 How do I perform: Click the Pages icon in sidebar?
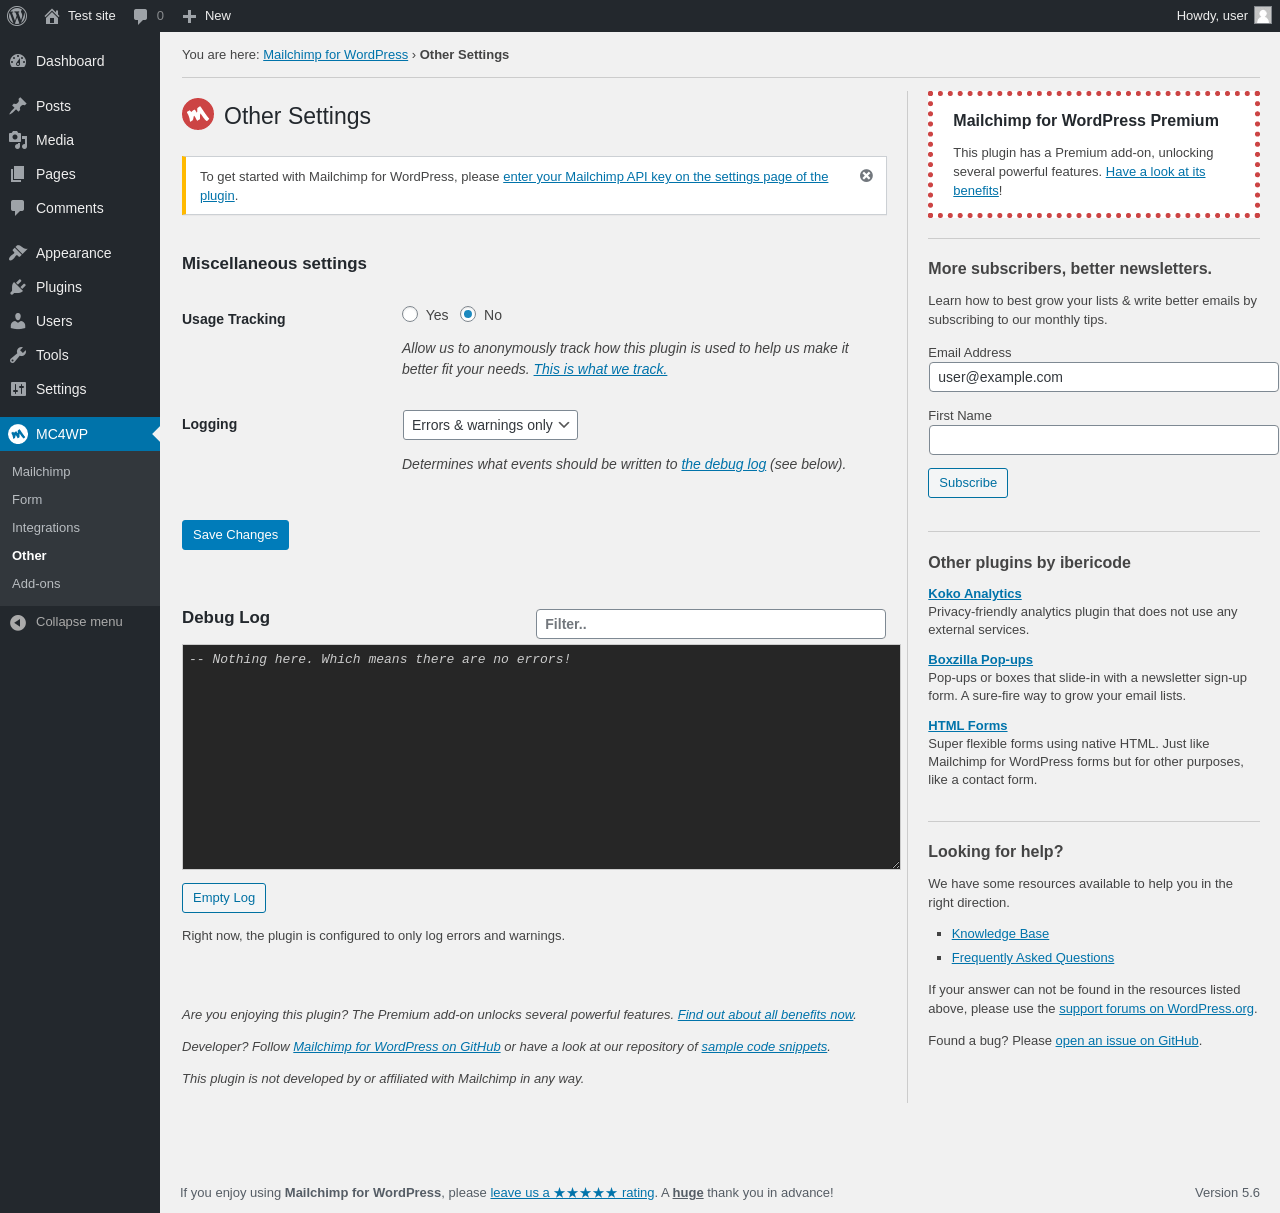[18, 174]
